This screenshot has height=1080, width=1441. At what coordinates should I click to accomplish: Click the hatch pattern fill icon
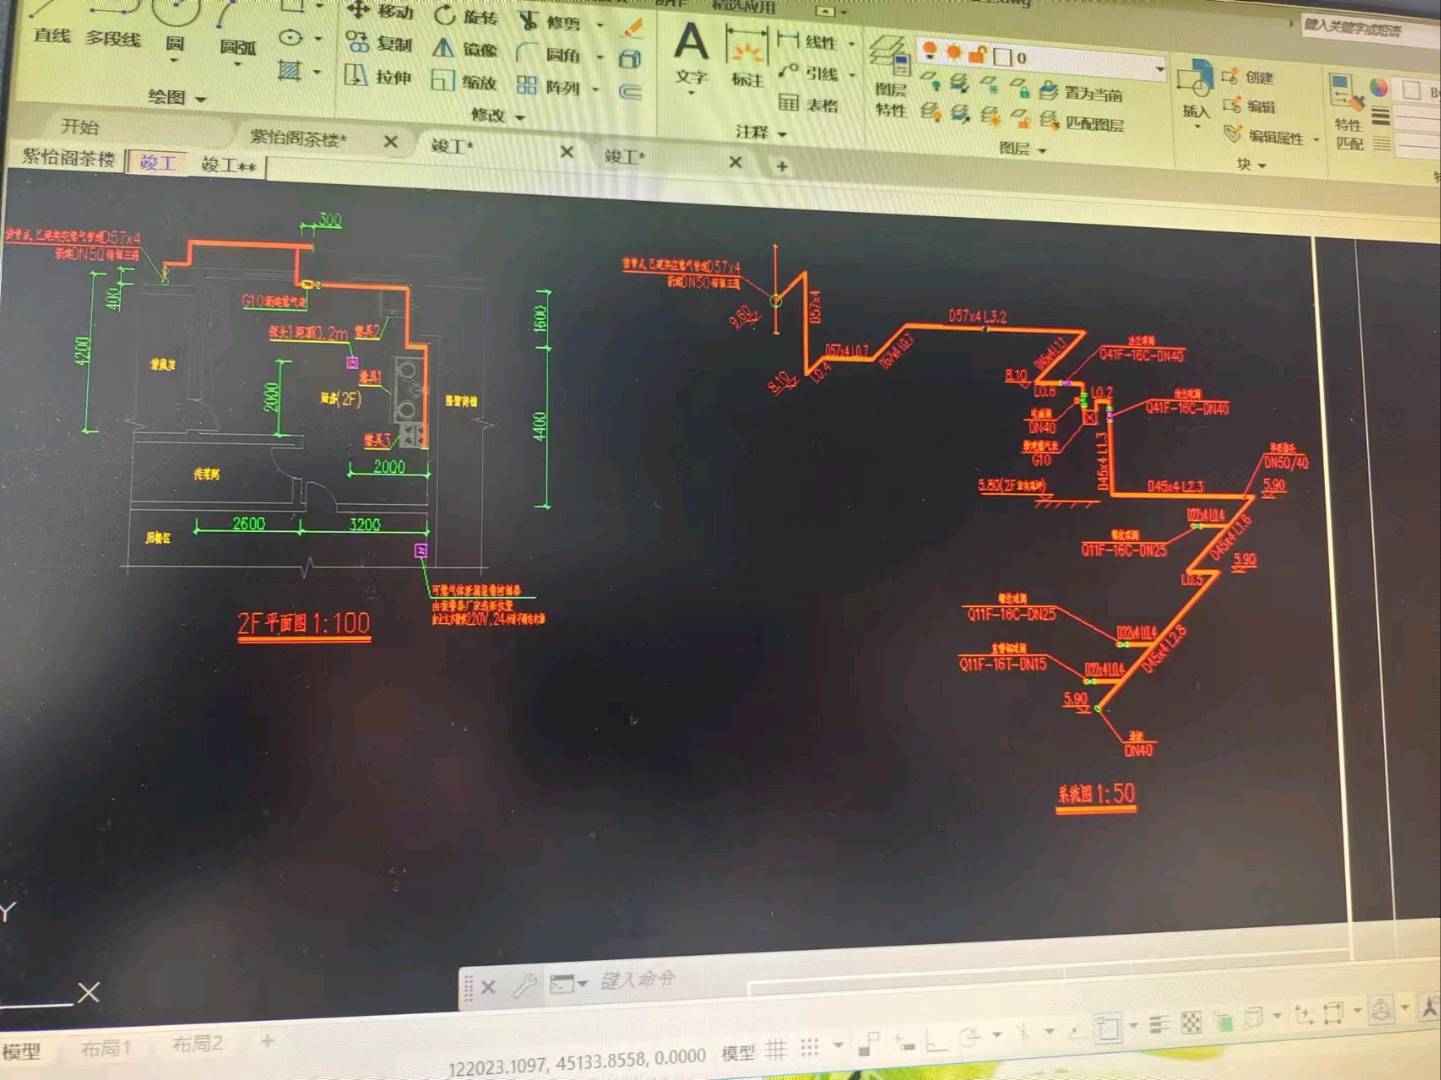290,70
